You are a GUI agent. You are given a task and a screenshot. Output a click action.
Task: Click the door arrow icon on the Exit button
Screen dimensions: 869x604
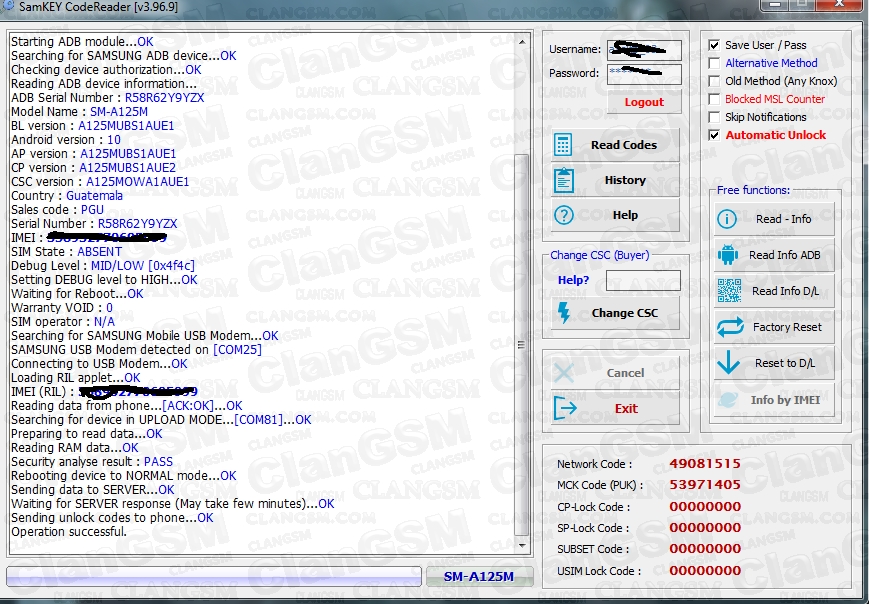[565, 408]
